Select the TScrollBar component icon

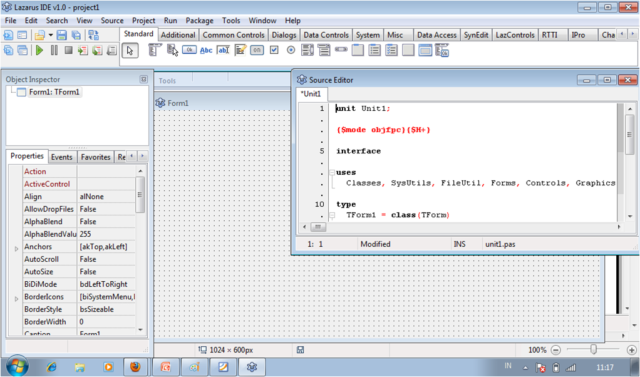341,49
